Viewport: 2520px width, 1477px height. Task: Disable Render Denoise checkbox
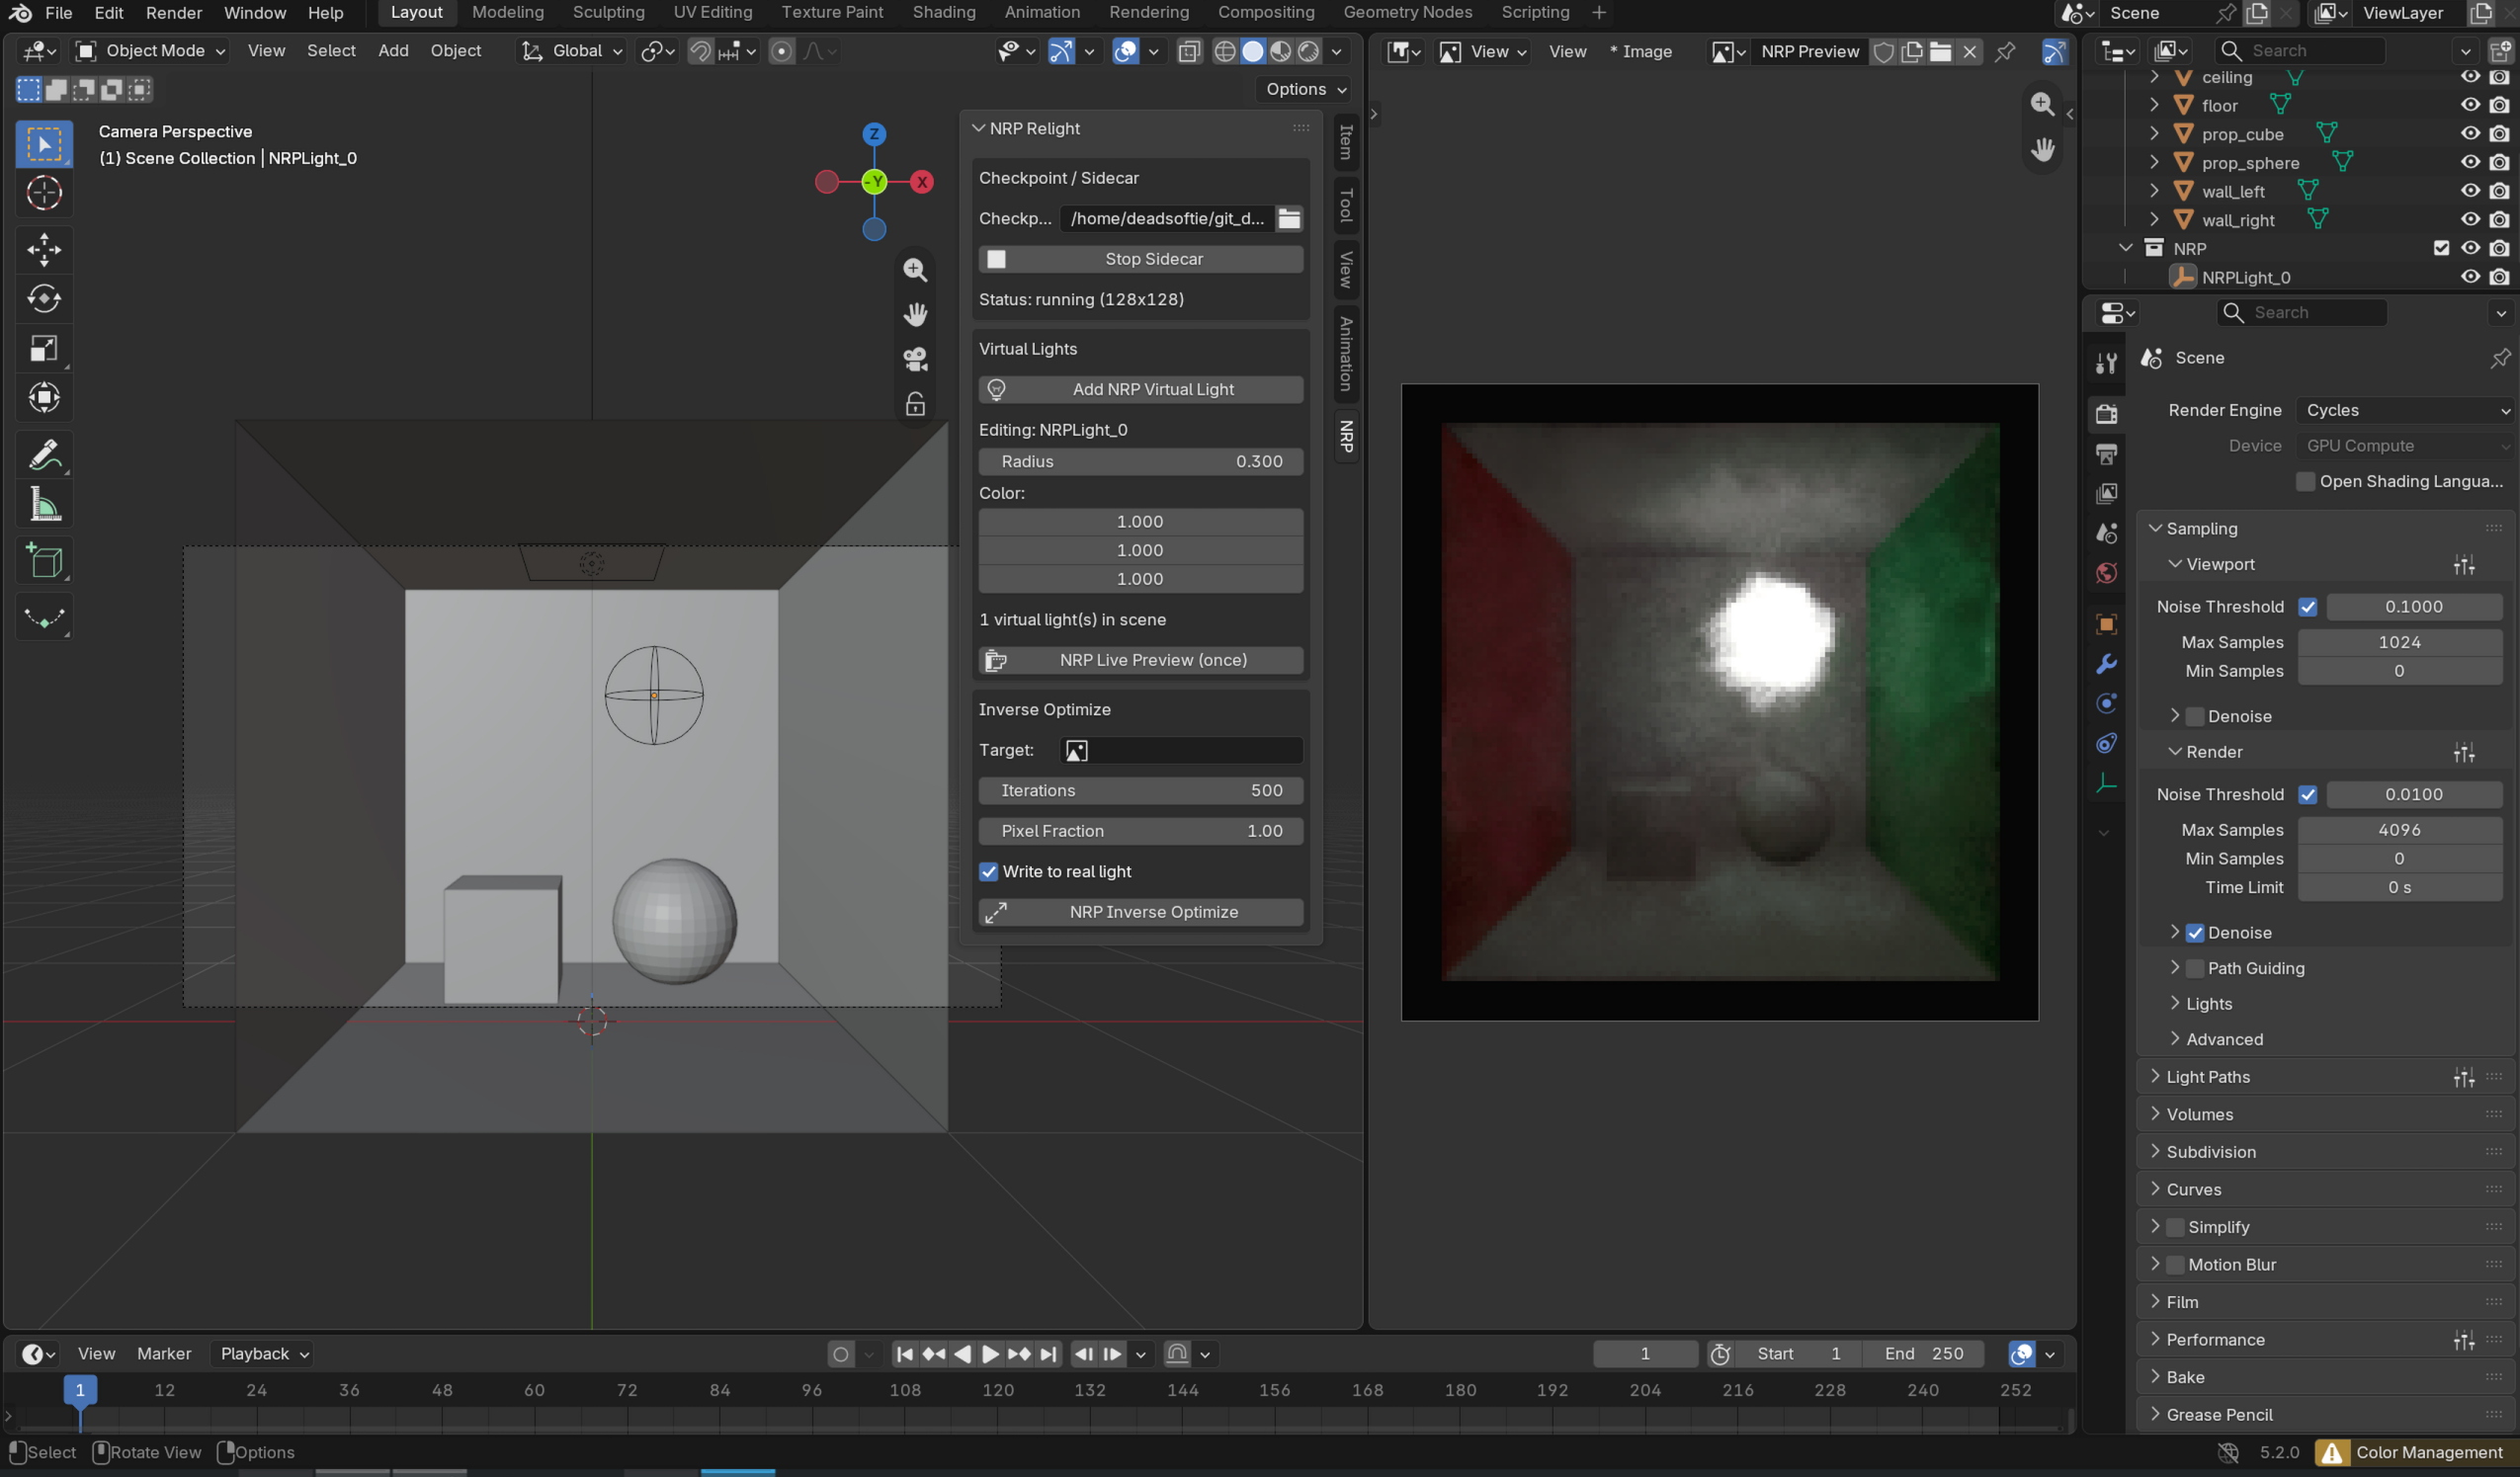point(2195,933)
